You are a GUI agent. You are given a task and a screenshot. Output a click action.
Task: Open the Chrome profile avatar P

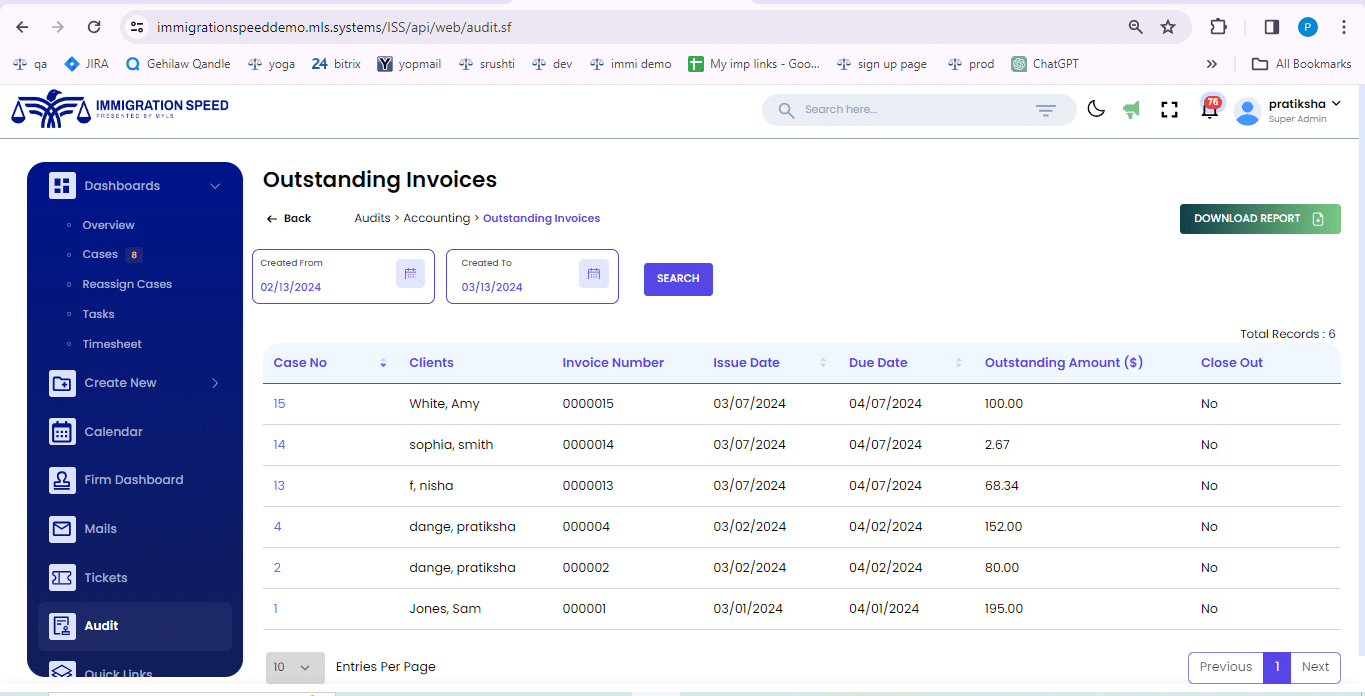(x=1308, y=27)
